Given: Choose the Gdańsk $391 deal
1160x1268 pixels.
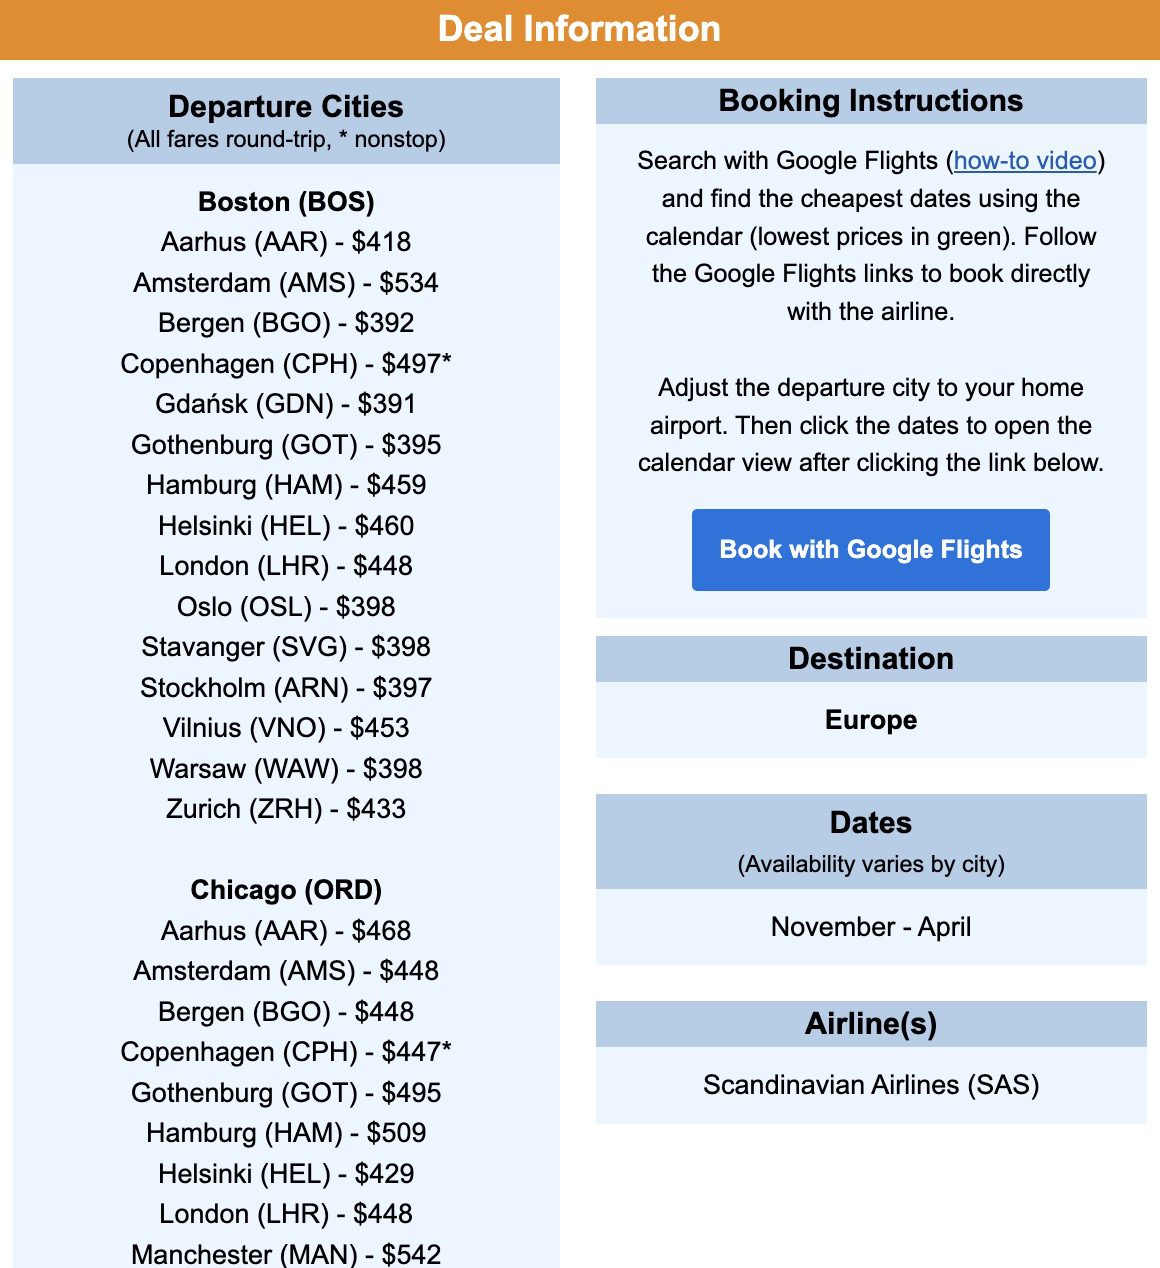Looking at the screenshot, I should tap(286, 404).
